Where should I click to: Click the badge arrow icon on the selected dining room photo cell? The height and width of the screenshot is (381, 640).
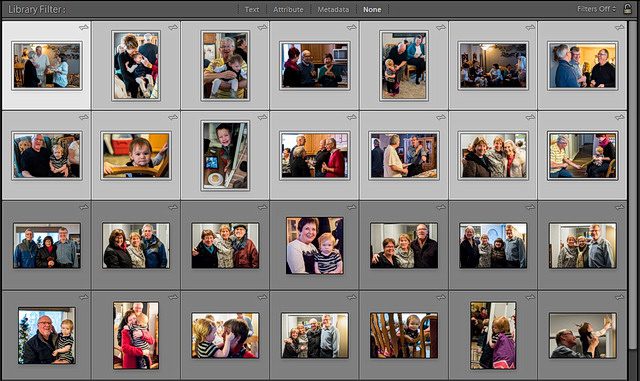[84, 27]
